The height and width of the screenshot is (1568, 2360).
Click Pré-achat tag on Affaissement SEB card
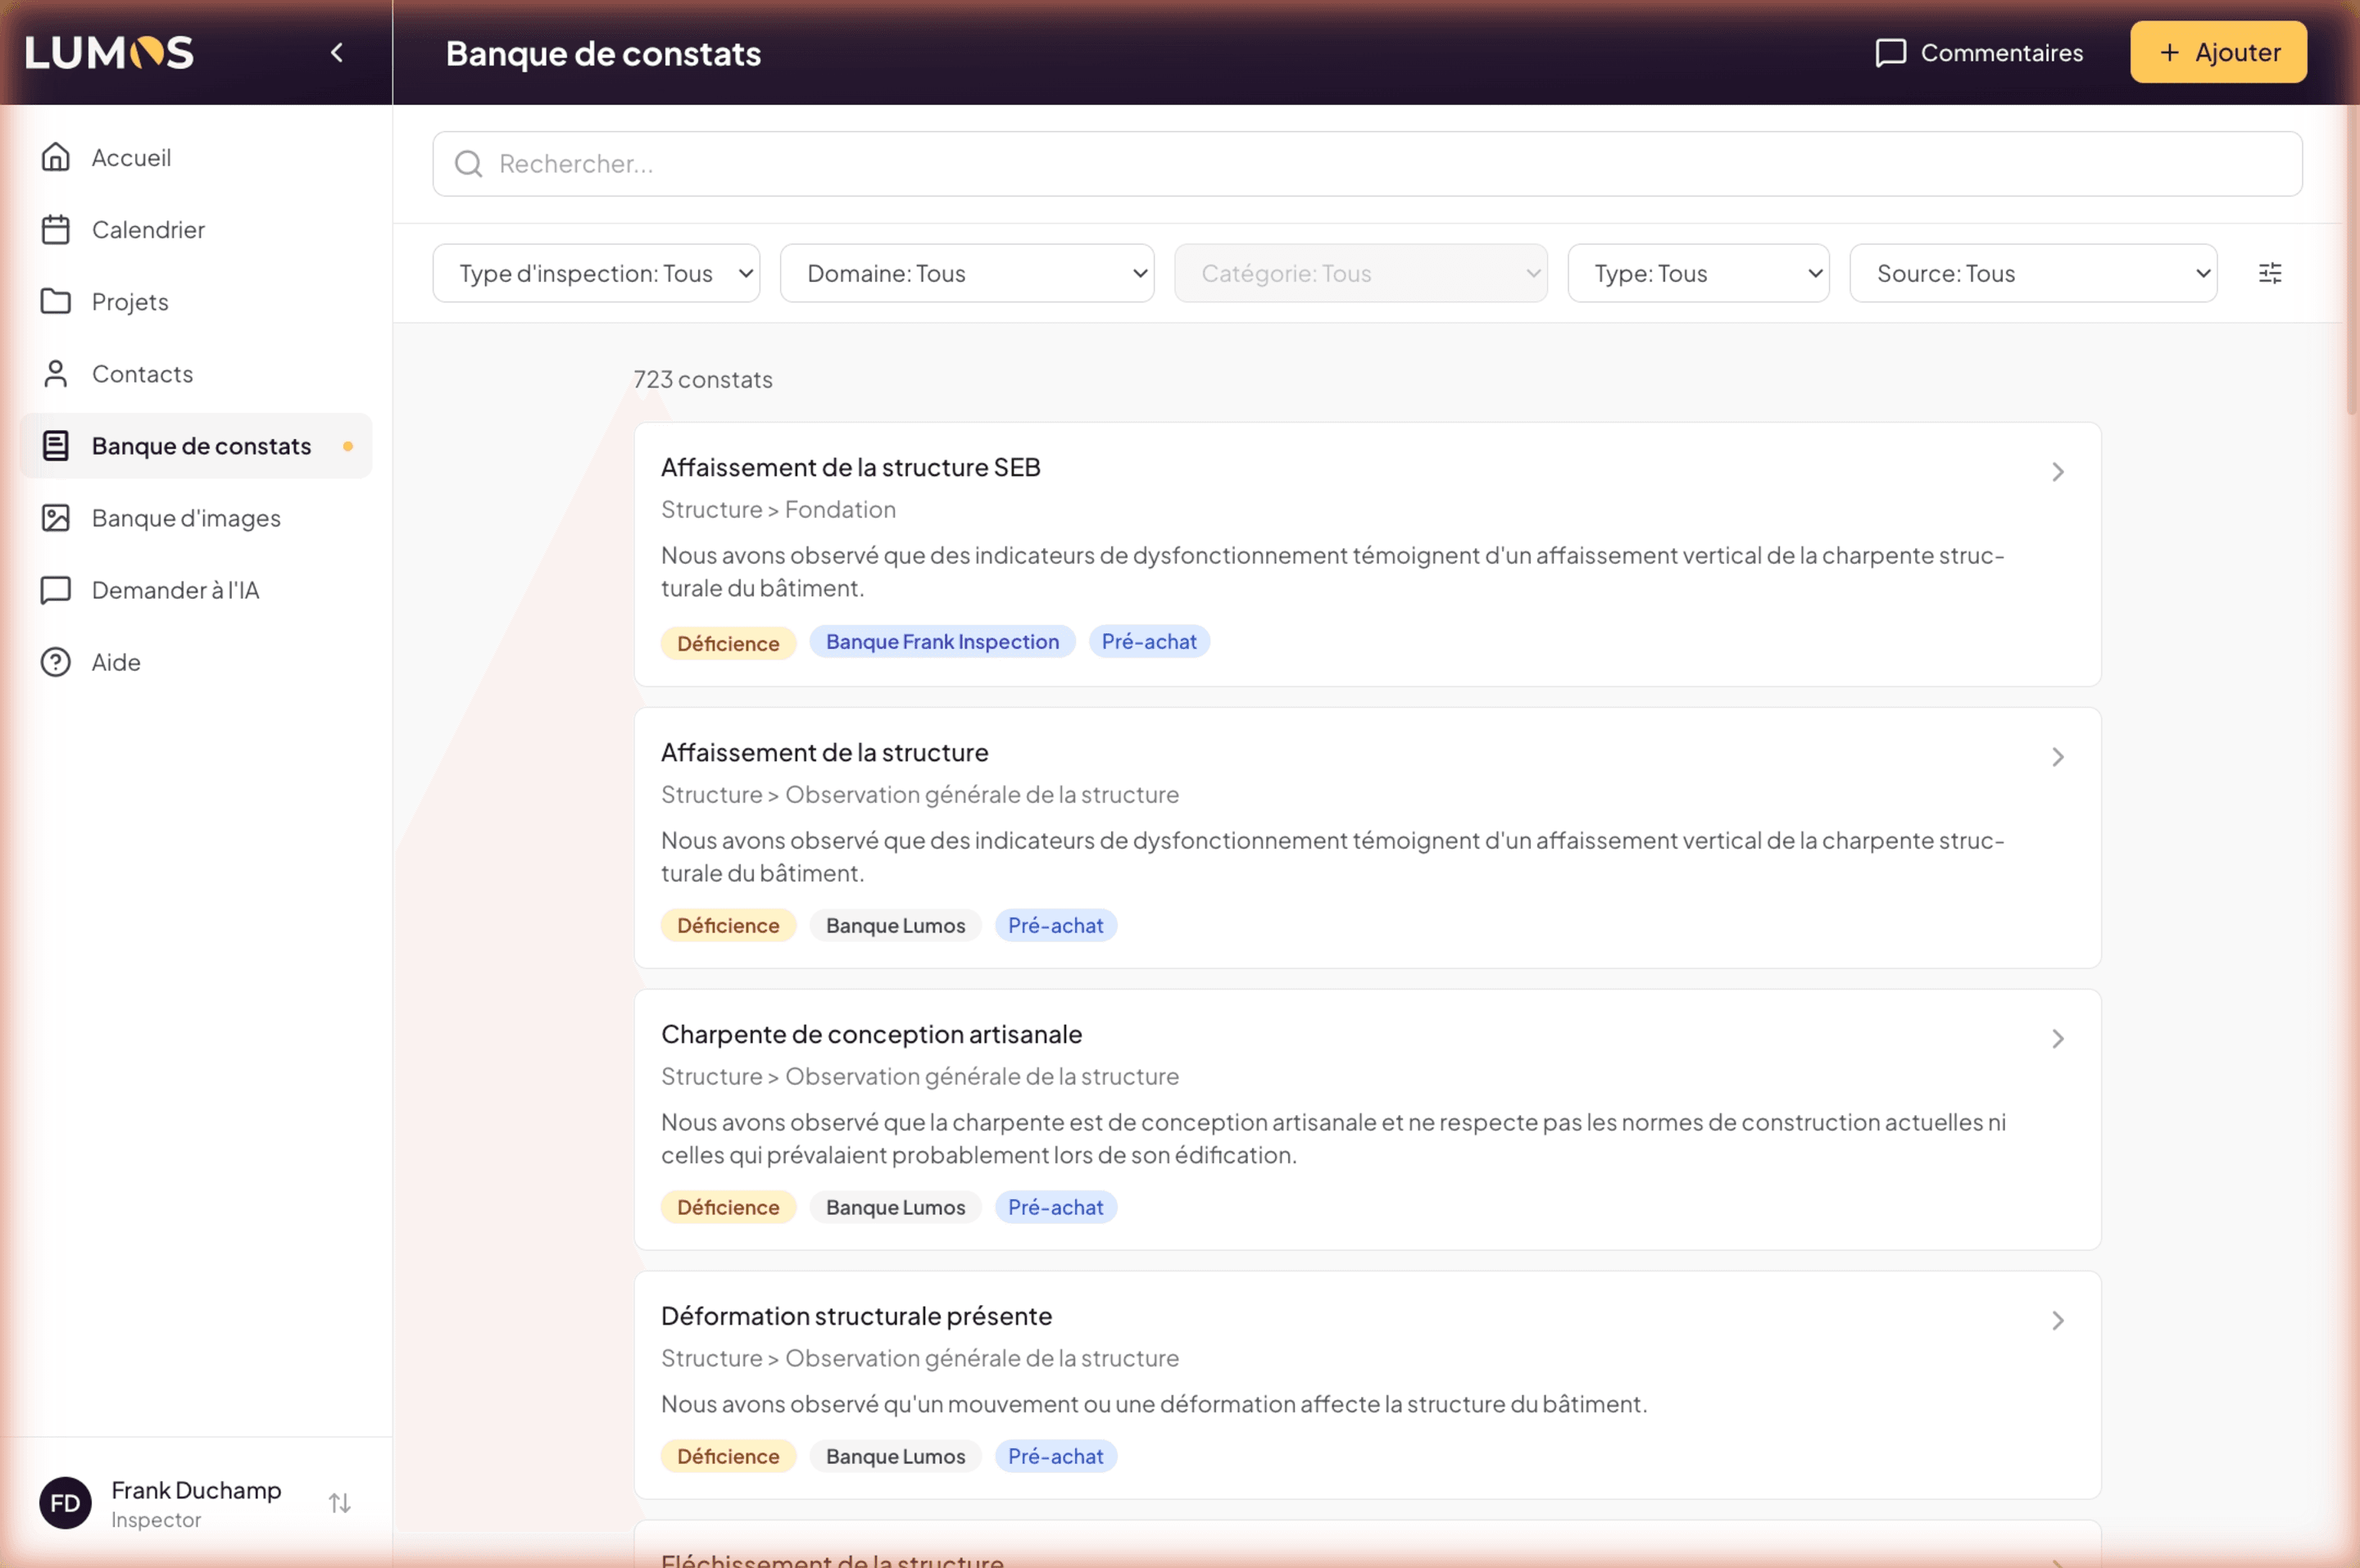pos(1149,642)
